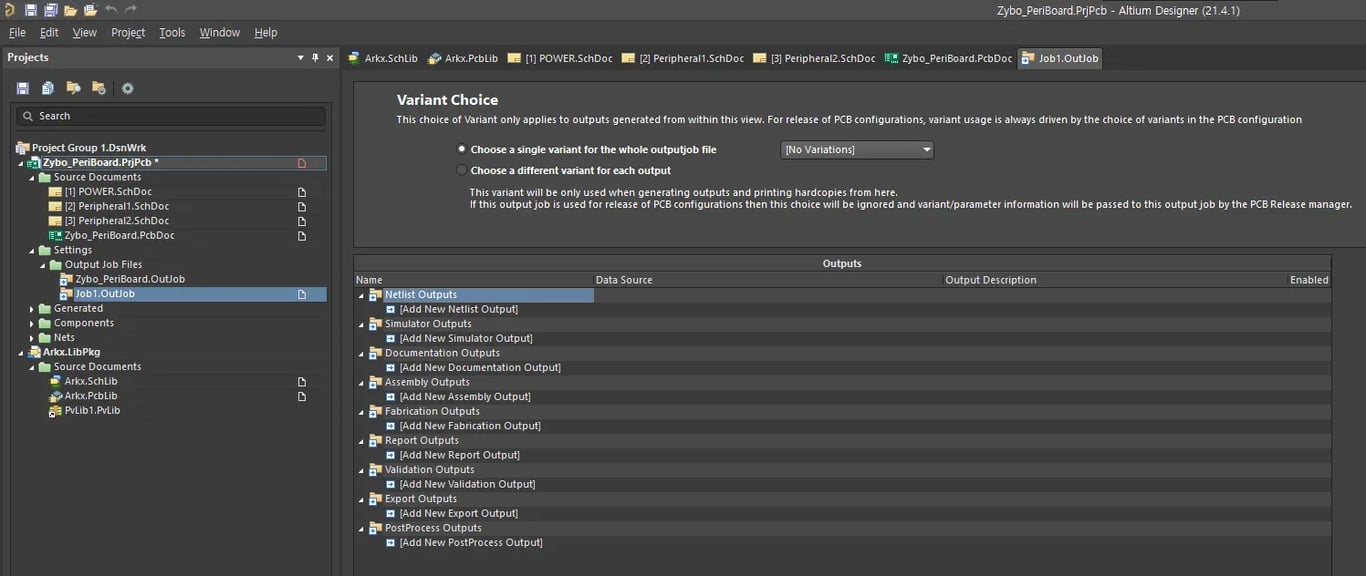Open the Window menu
Viewport: 1366px width, 576px height.
click(220, 32)
